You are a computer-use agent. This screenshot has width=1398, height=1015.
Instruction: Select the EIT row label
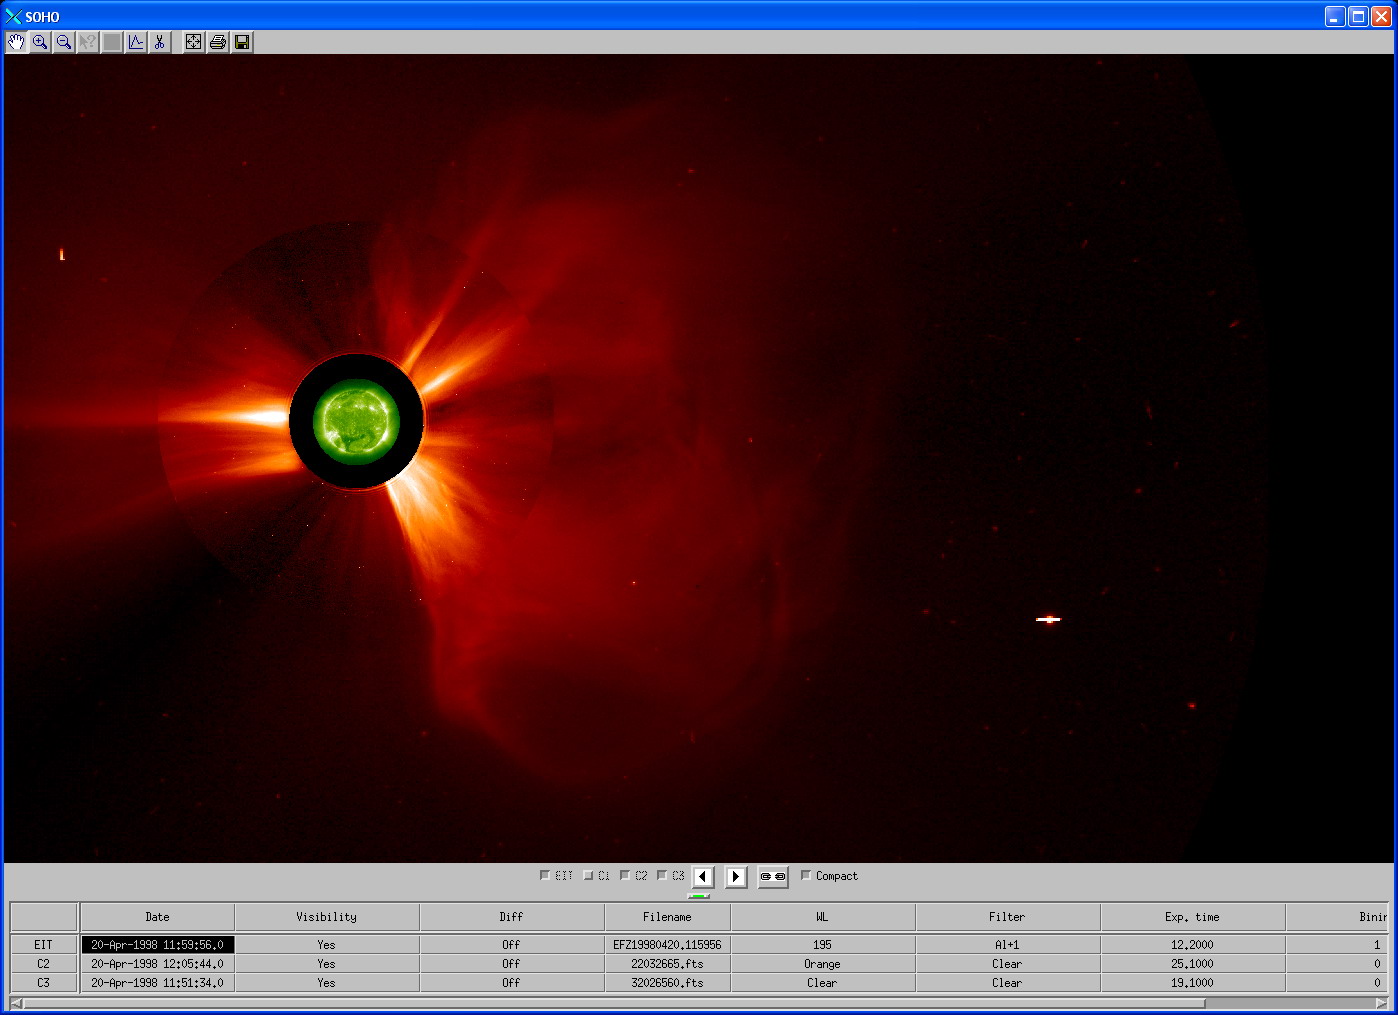tap(44, 944)
